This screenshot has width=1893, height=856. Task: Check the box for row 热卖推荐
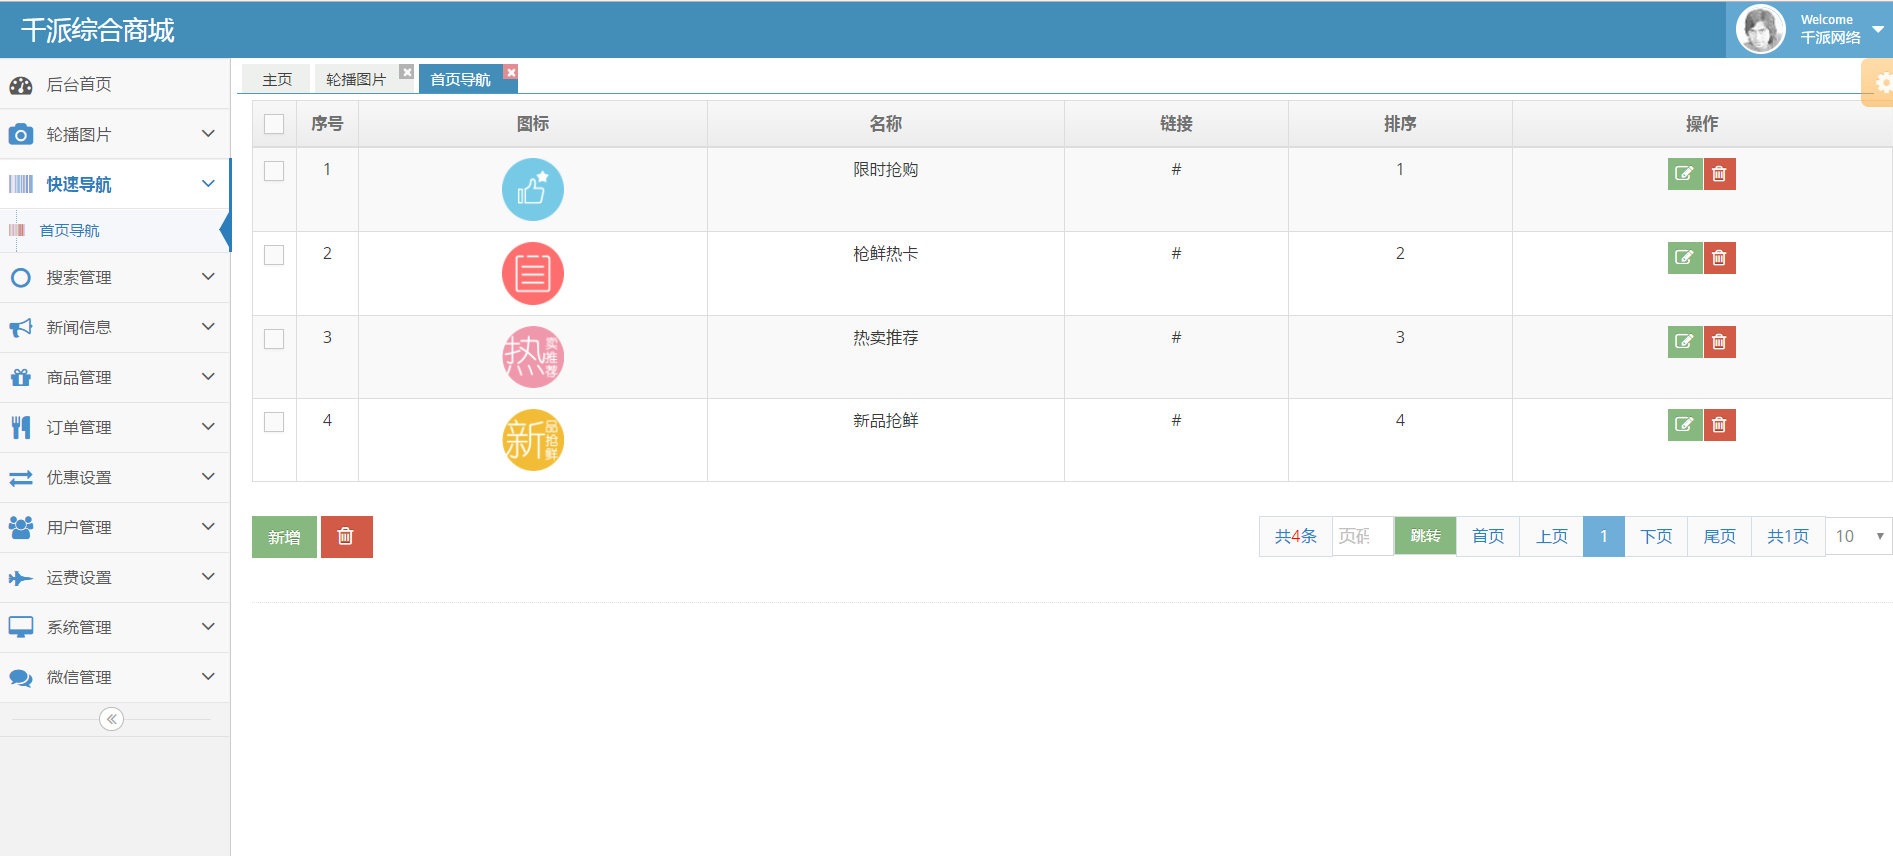(x=274, y=339)
